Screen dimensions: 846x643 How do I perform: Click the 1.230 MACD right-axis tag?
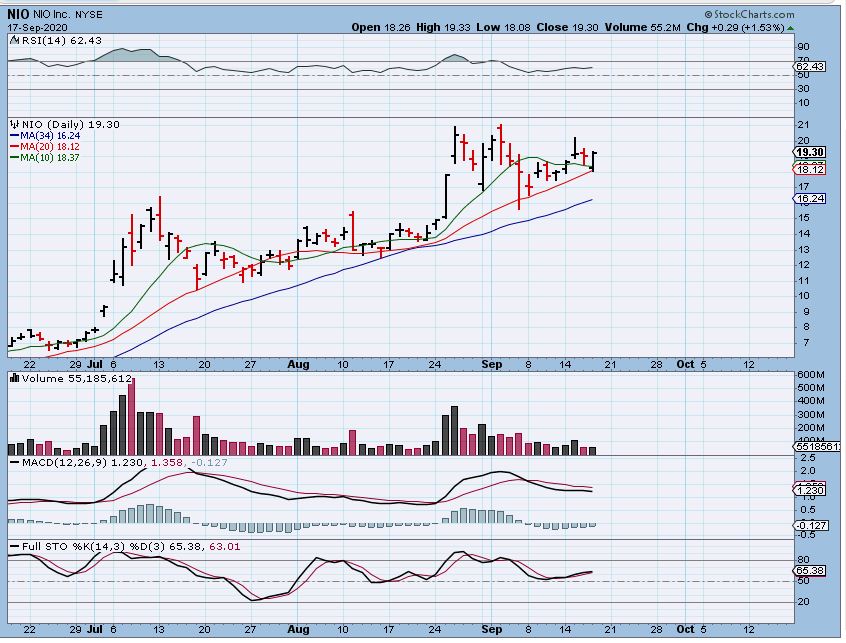point(810,490)
